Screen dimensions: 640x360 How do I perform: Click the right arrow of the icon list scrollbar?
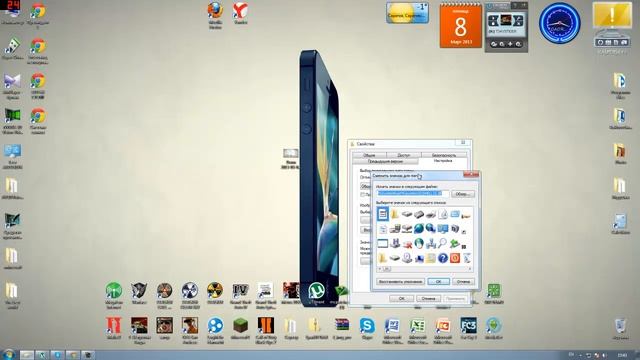(x=470, y=269)
